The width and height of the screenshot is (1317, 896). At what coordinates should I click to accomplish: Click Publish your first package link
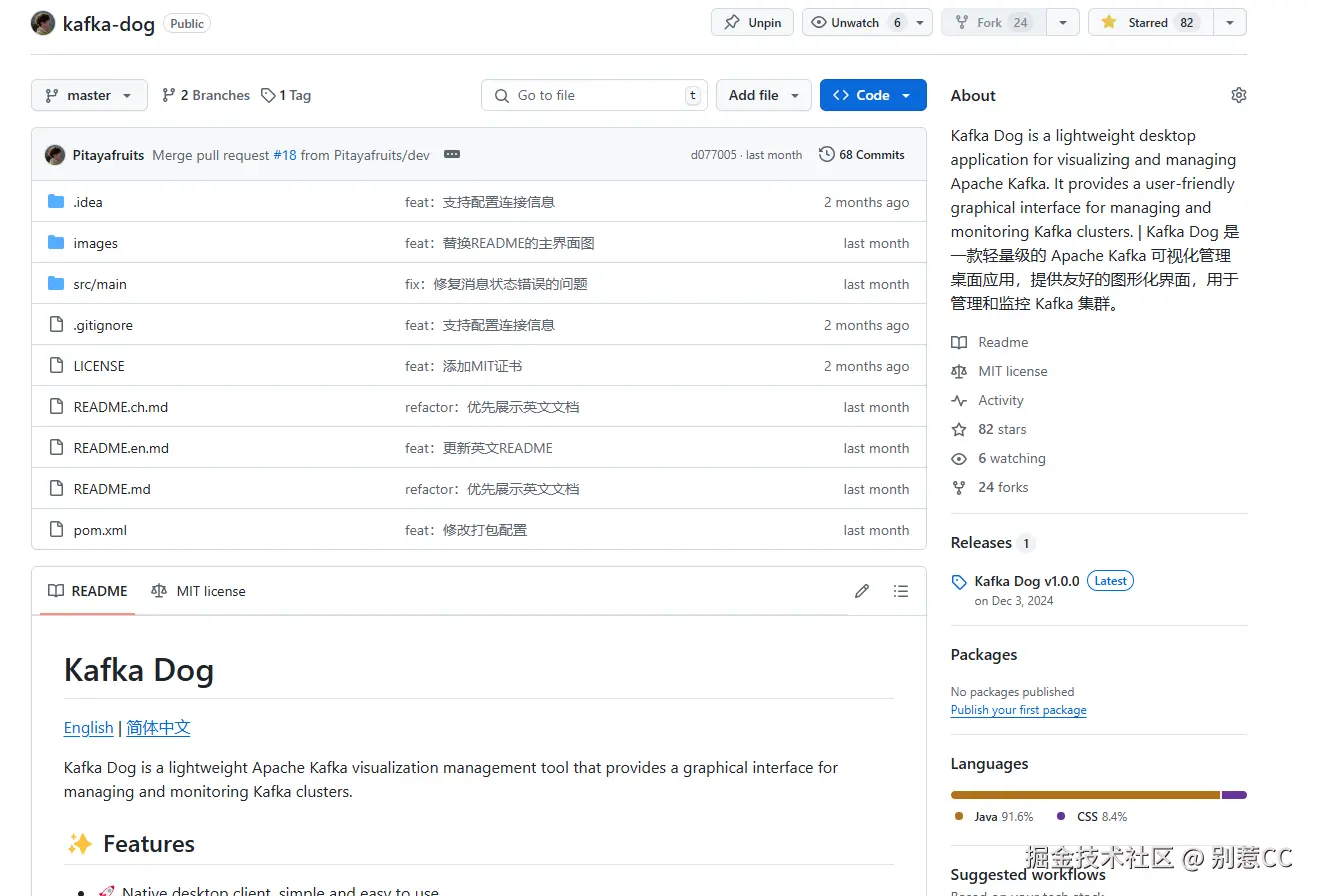pyautogui.click(x=1018, y=710)
